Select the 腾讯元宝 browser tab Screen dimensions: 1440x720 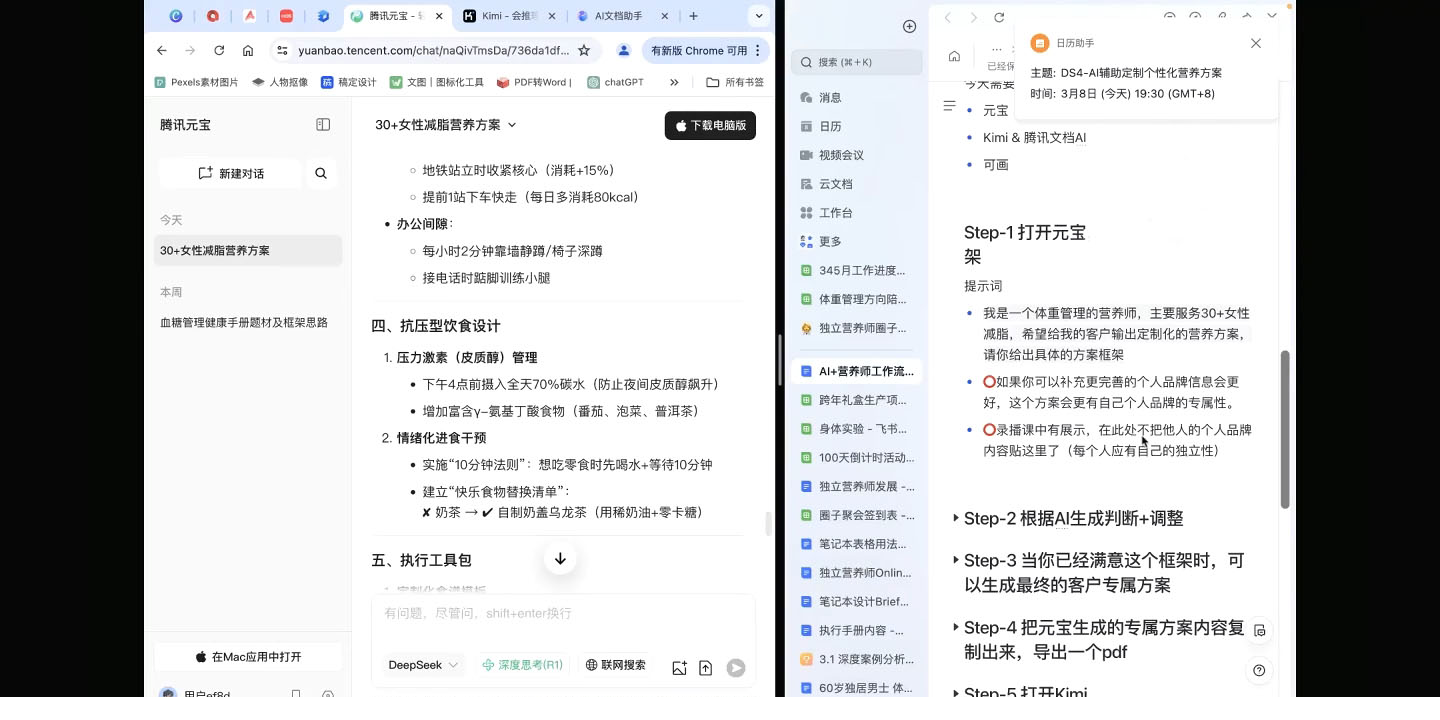[x=397, y=16]
